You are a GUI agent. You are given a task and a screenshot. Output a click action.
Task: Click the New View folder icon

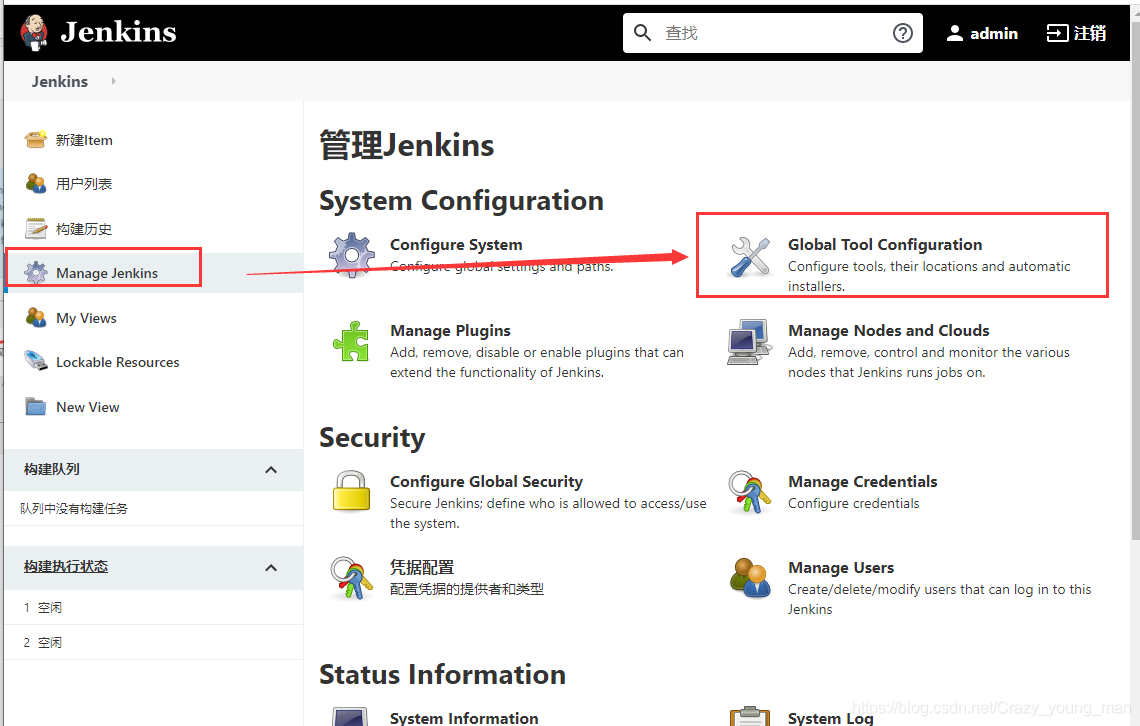coord(36,406)
